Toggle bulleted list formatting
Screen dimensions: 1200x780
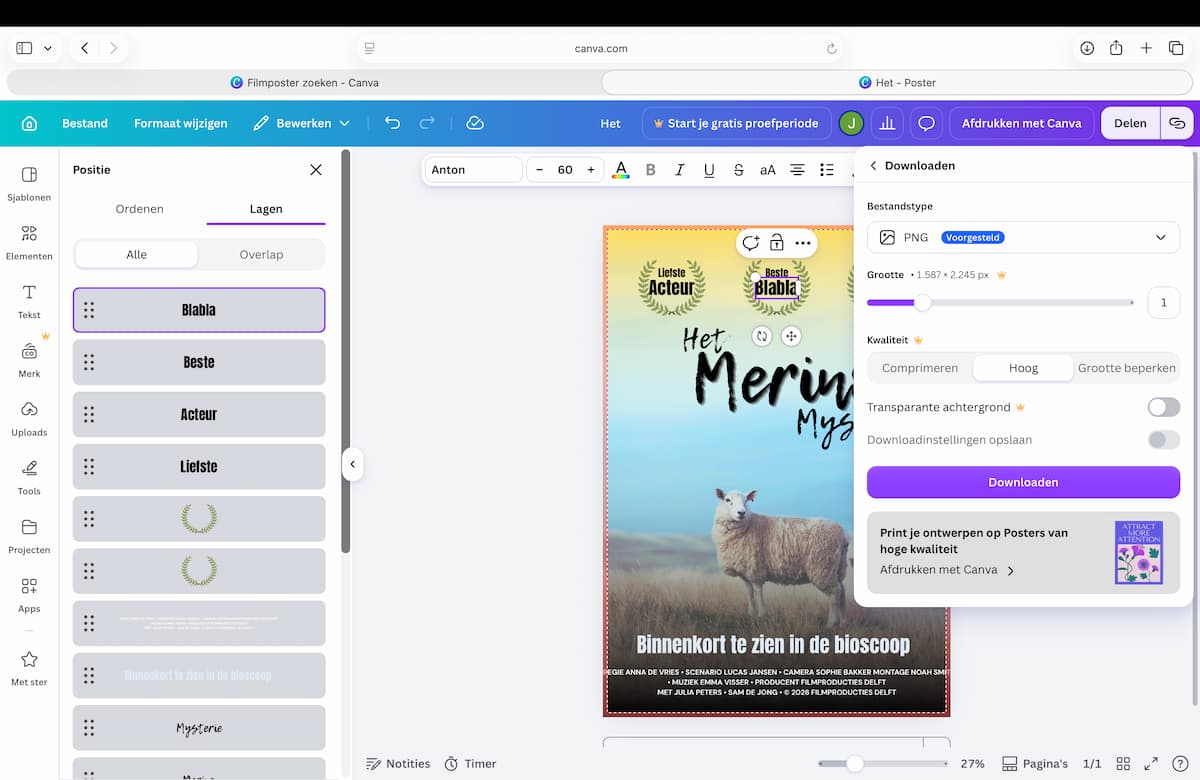coord(826,170)
